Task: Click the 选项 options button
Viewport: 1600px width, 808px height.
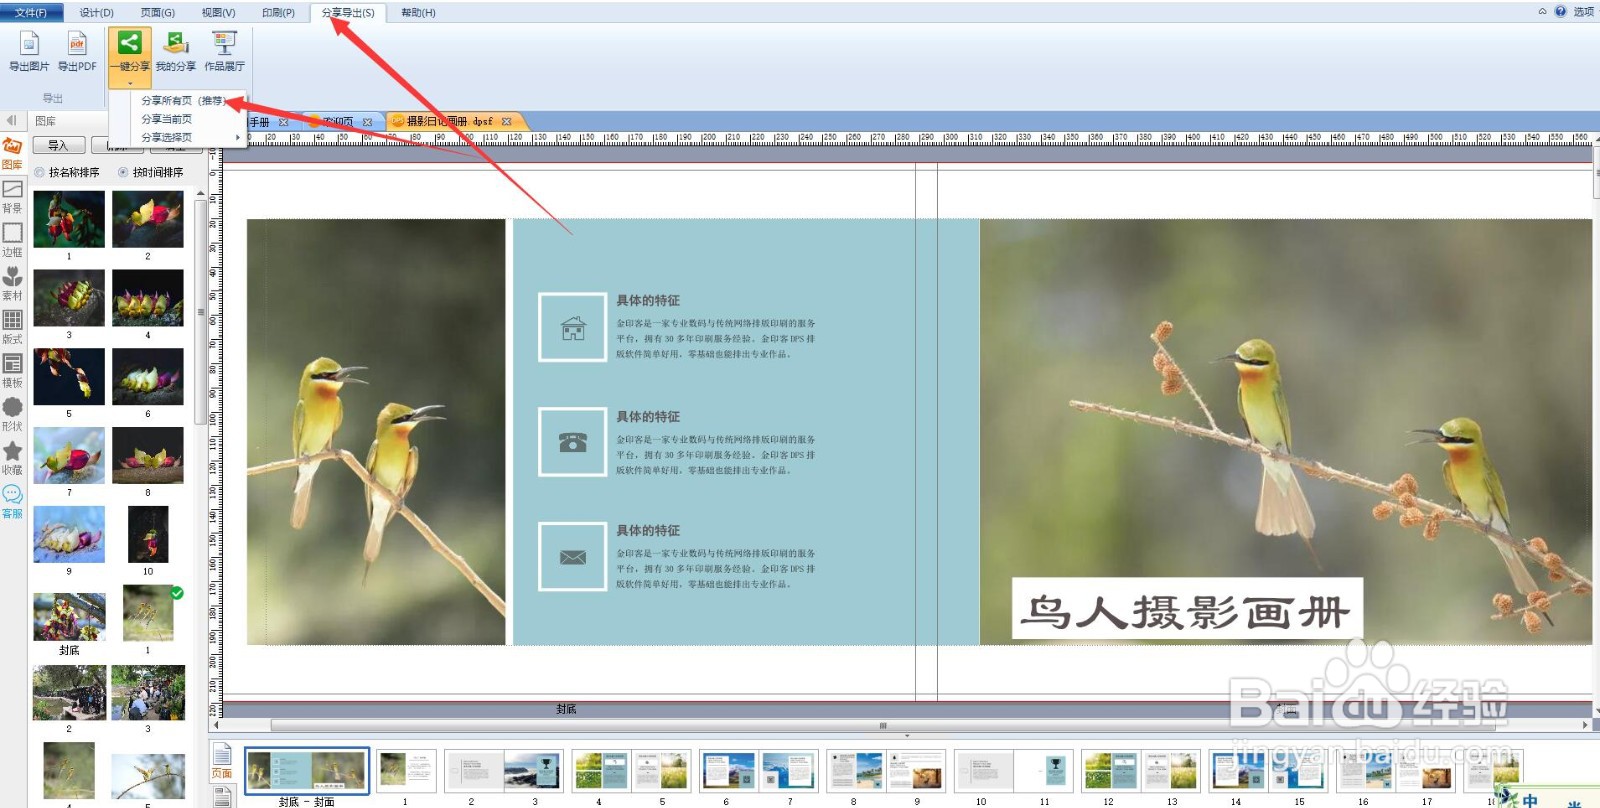Action: (1584, 12)
